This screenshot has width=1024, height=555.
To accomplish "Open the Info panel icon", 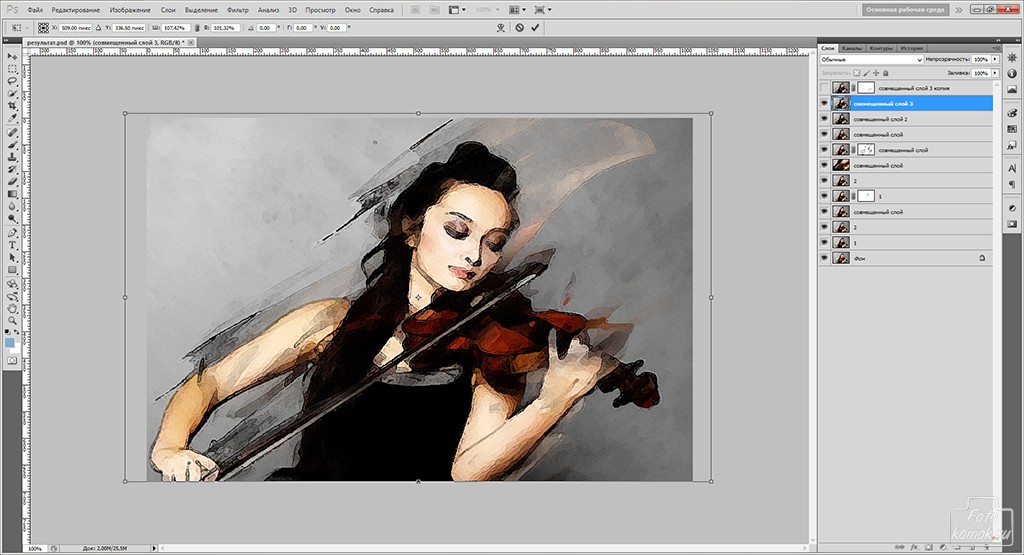I will click(x=1012, y=74).
